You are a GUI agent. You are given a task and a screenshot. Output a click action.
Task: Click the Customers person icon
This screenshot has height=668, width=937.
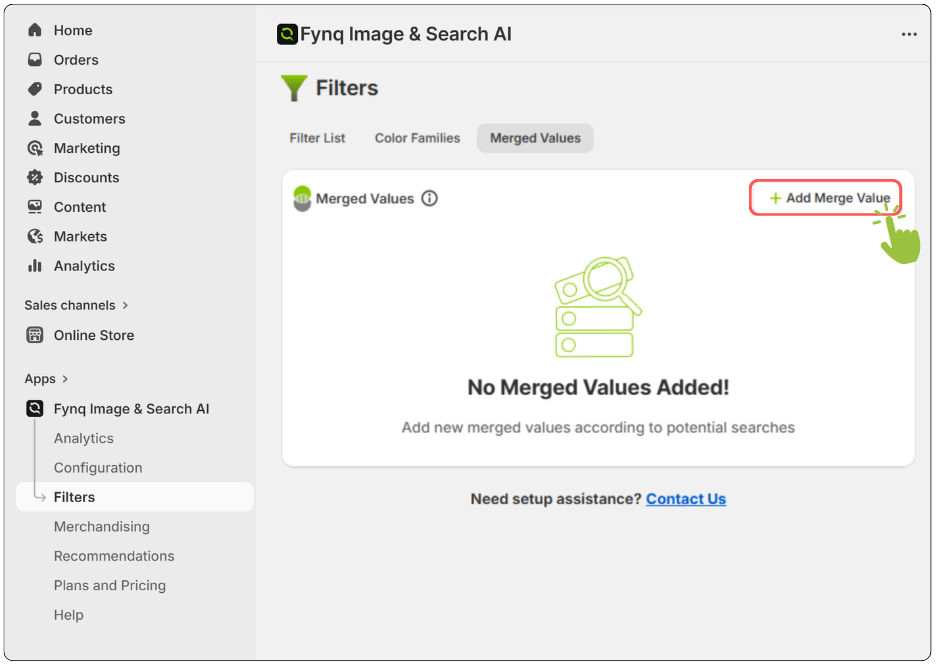(35, 118)
